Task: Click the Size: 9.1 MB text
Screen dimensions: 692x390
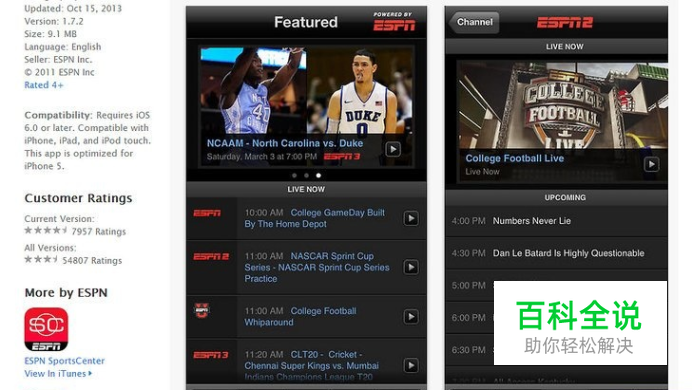Action: 50,34
